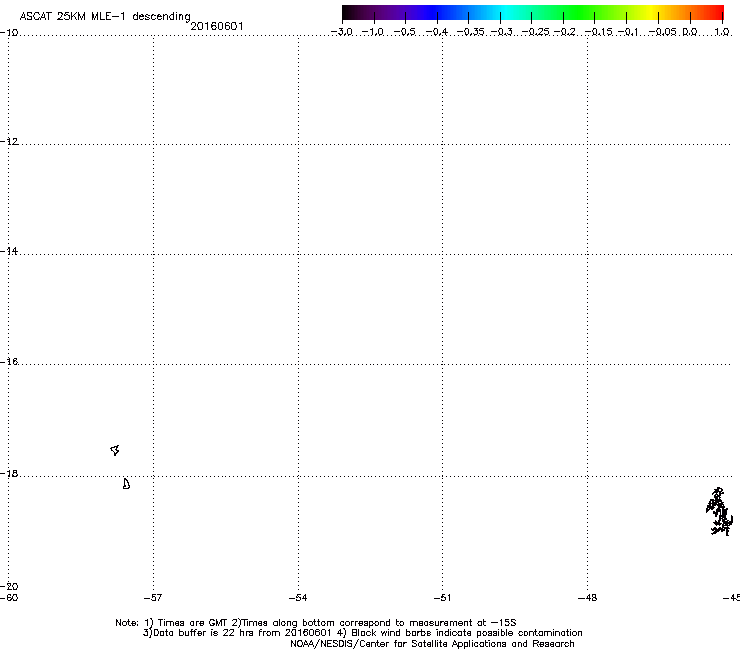Click the -3.0 color scale label
The height and width of the screenshot is (650, 740).
(342, 32)
